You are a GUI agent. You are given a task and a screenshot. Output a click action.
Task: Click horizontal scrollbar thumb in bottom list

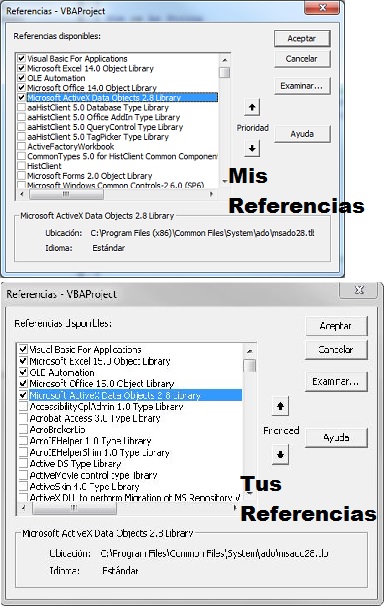tap(74, 507)
